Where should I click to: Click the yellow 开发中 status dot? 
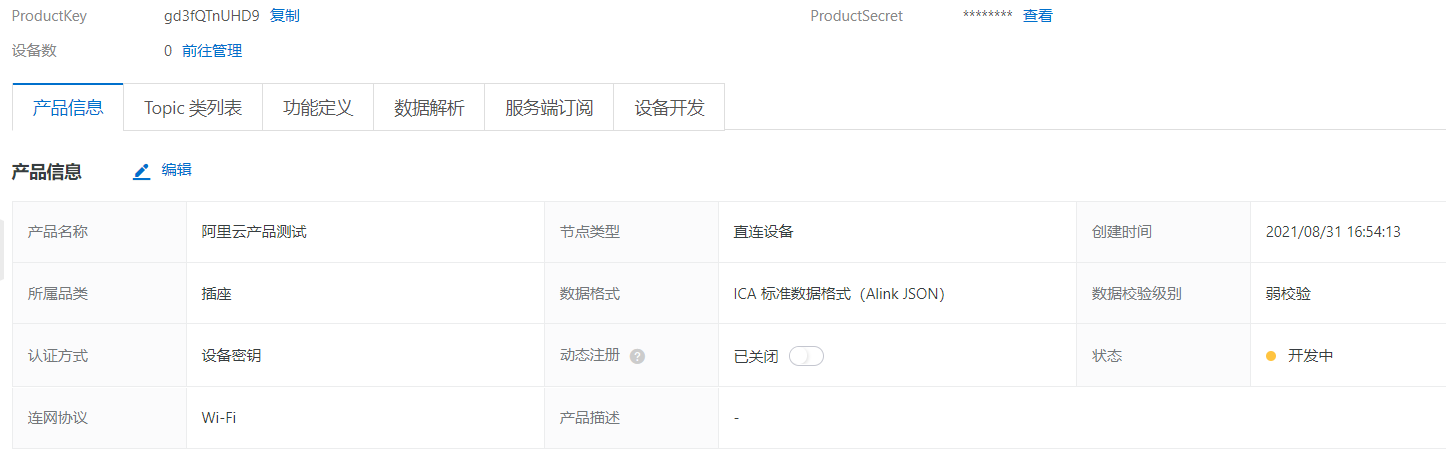coord(1271,356)
